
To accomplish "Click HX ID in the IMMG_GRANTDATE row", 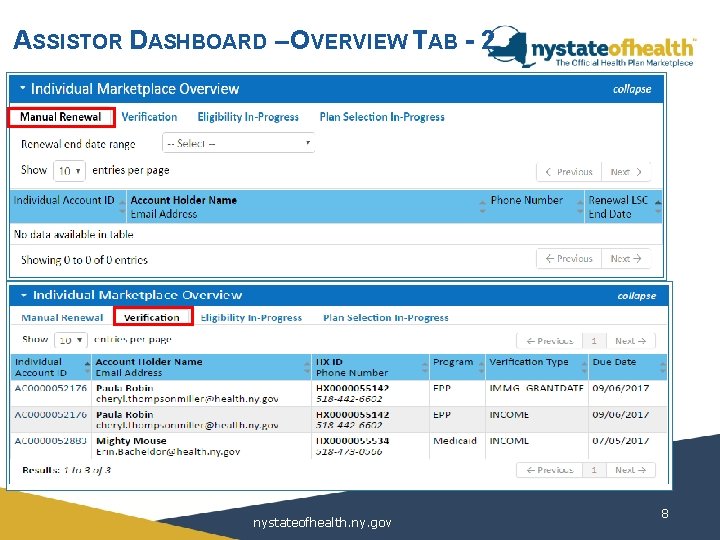I will click(x=352, y=388).
